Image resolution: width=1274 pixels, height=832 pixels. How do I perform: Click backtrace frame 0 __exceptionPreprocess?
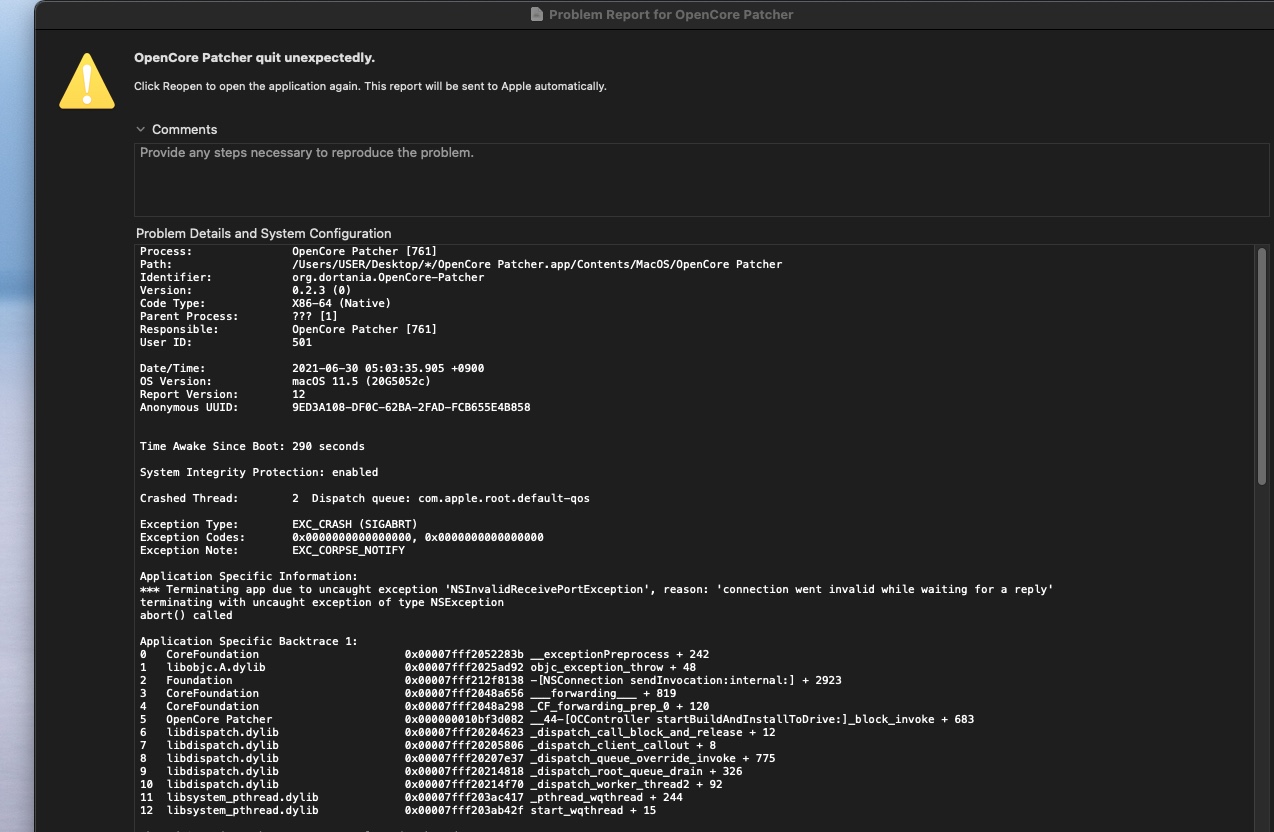coord(424,654)
